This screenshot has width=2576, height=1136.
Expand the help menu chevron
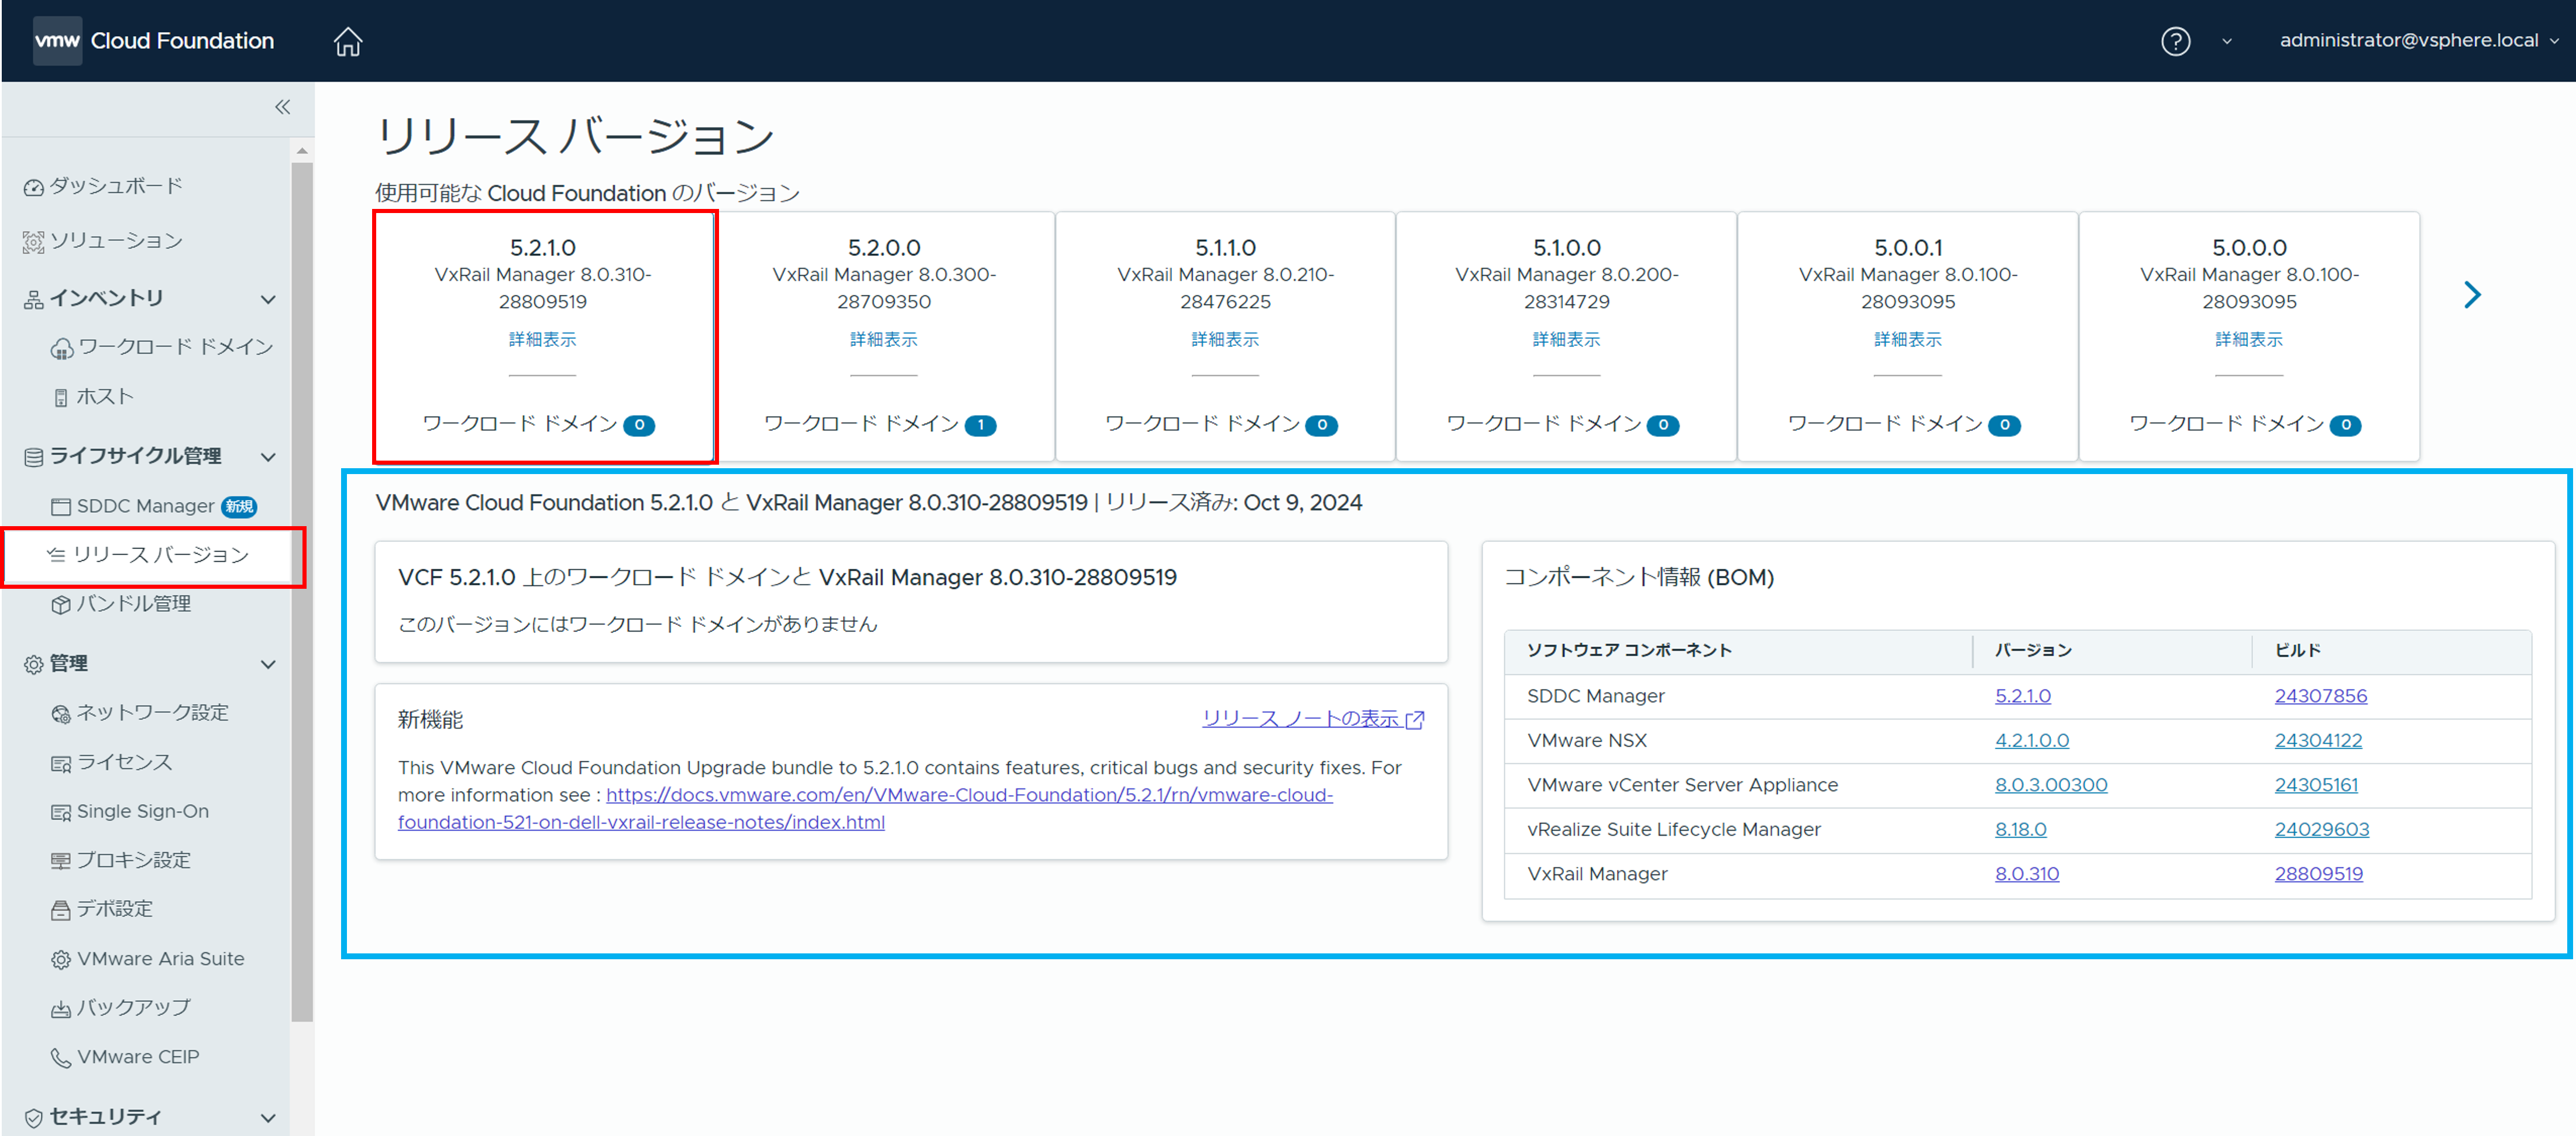click(x=2226, y=42)
